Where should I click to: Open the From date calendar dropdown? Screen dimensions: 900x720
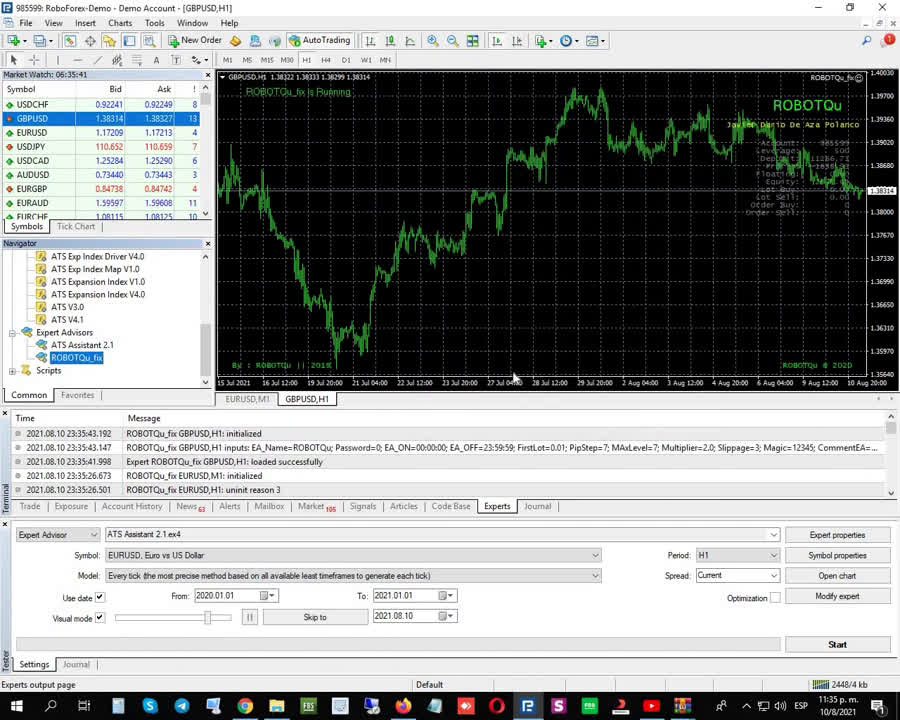point(268,596)
